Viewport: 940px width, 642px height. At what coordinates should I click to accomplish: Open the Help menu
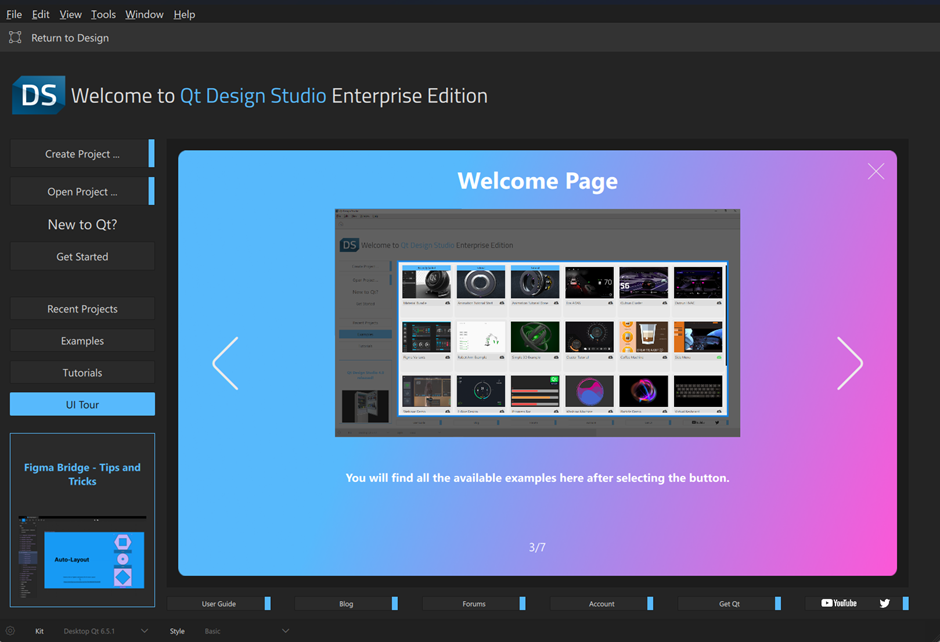tap(184, 15)
